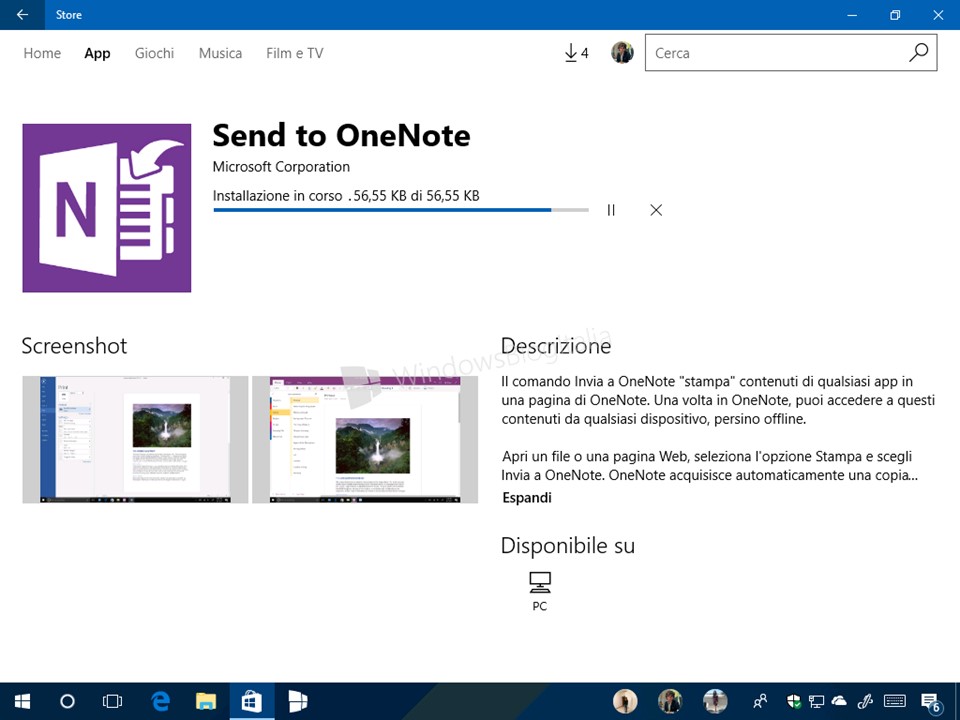Screen dimensions: 960x720
Task: Click the PC device icon under Disponibile su
Action: (x=539, y=583)
